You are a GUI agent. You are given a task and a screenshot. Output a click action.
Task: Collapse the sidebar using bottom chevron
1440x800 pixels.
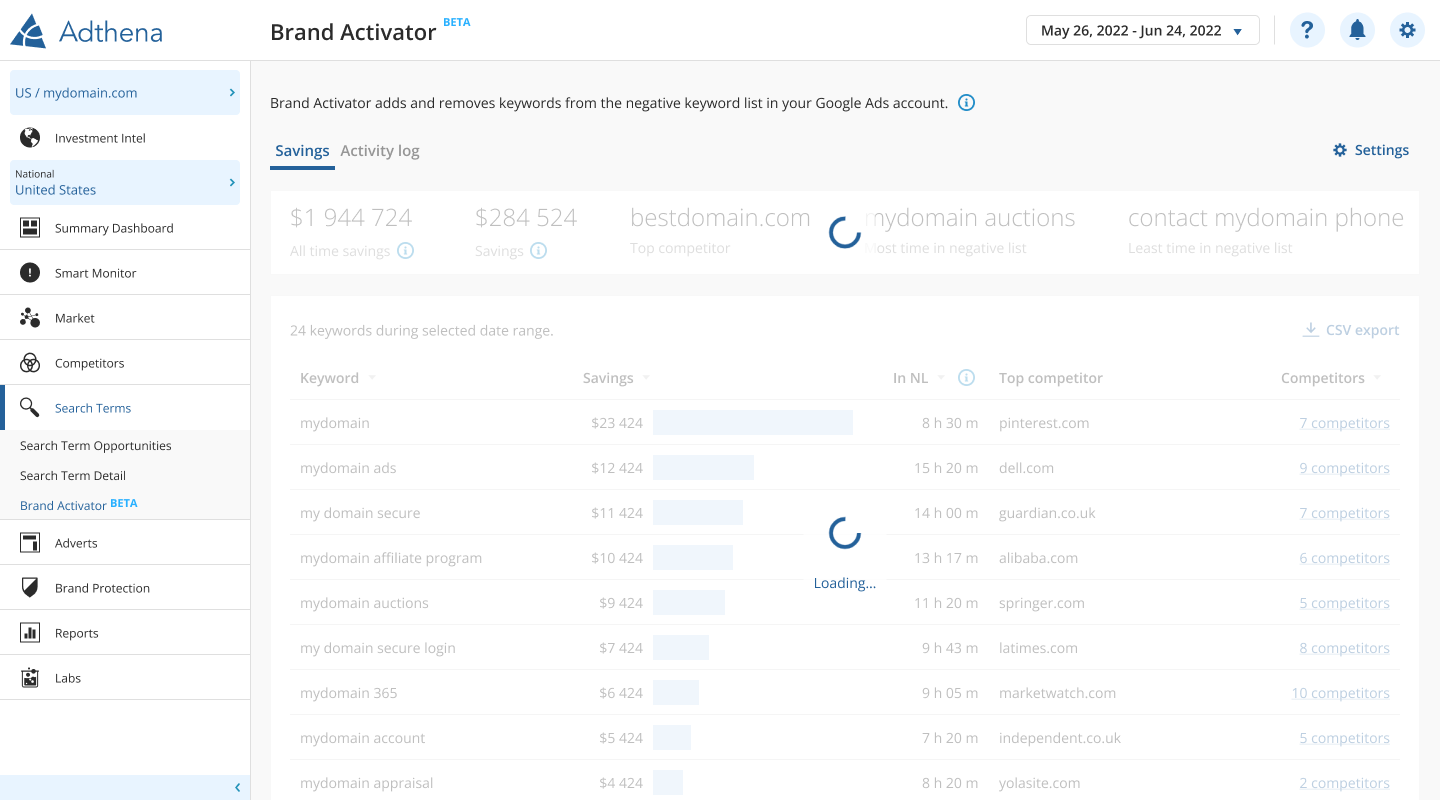pos(237,788)
